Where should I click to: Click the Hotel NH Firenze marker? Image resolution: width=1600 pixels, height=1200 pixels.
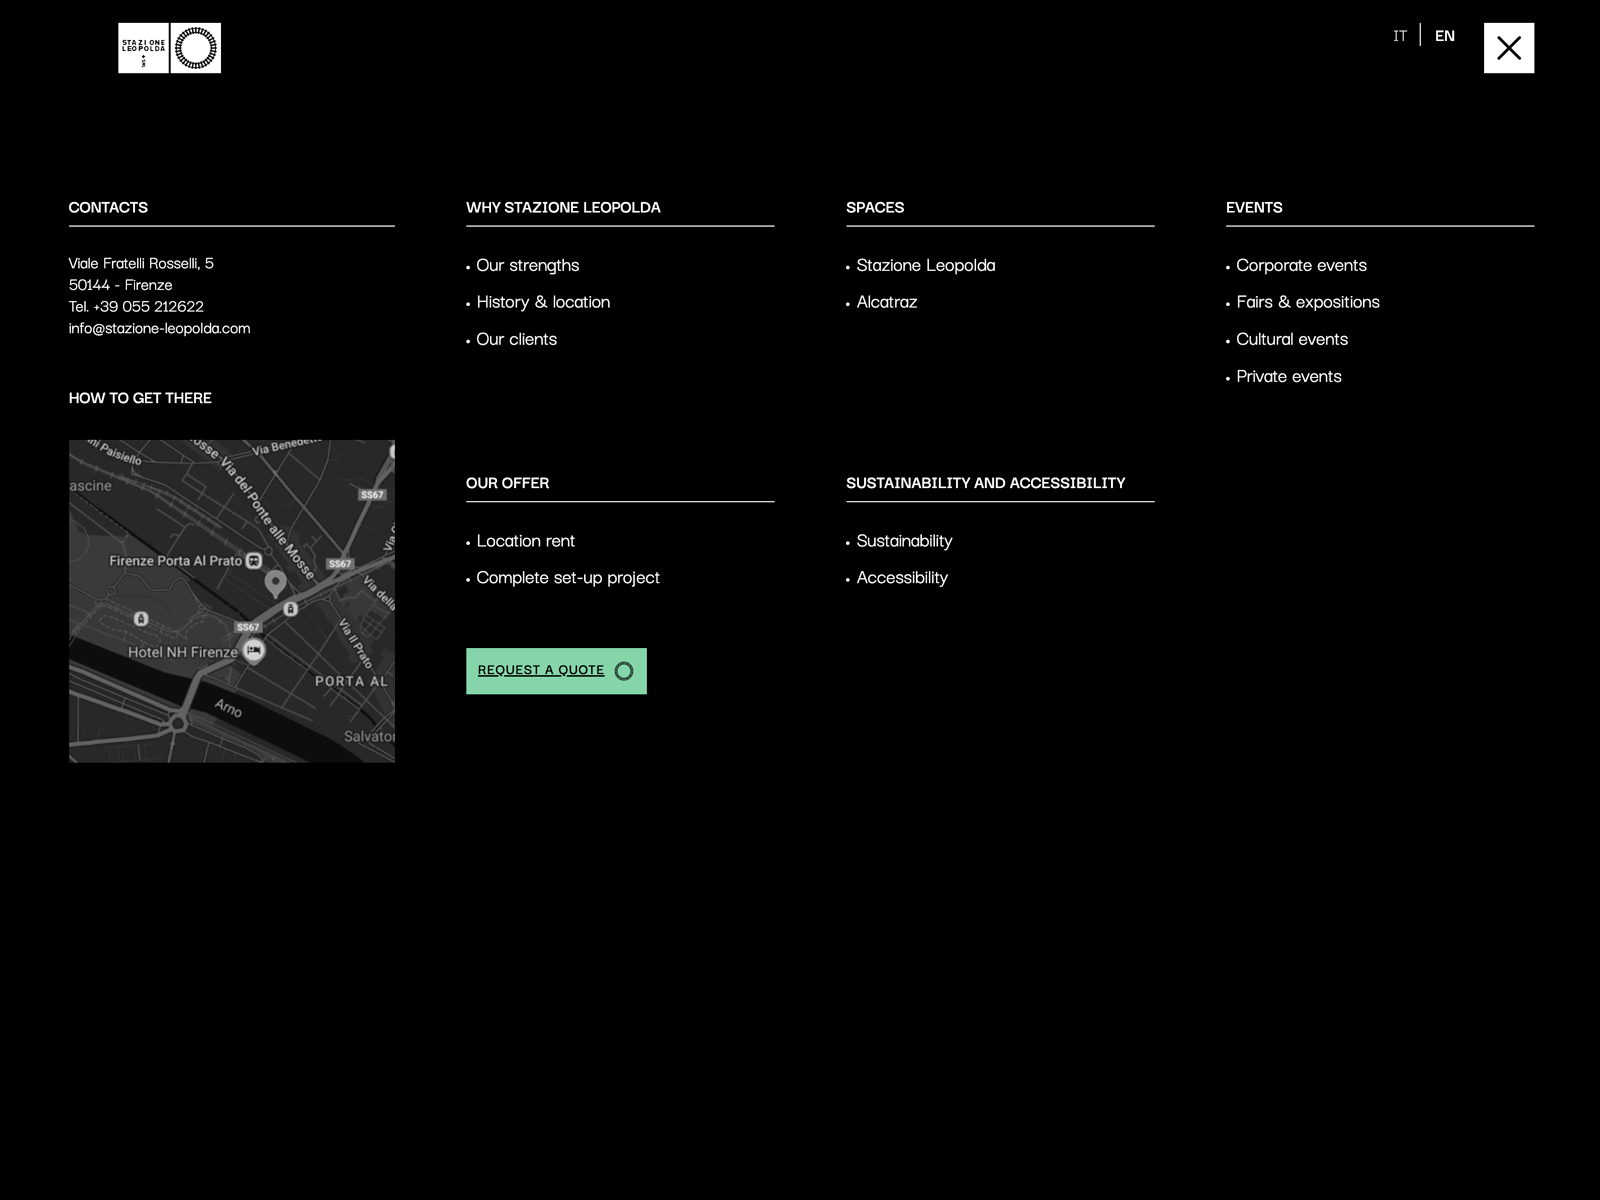(x=254, y=651)
